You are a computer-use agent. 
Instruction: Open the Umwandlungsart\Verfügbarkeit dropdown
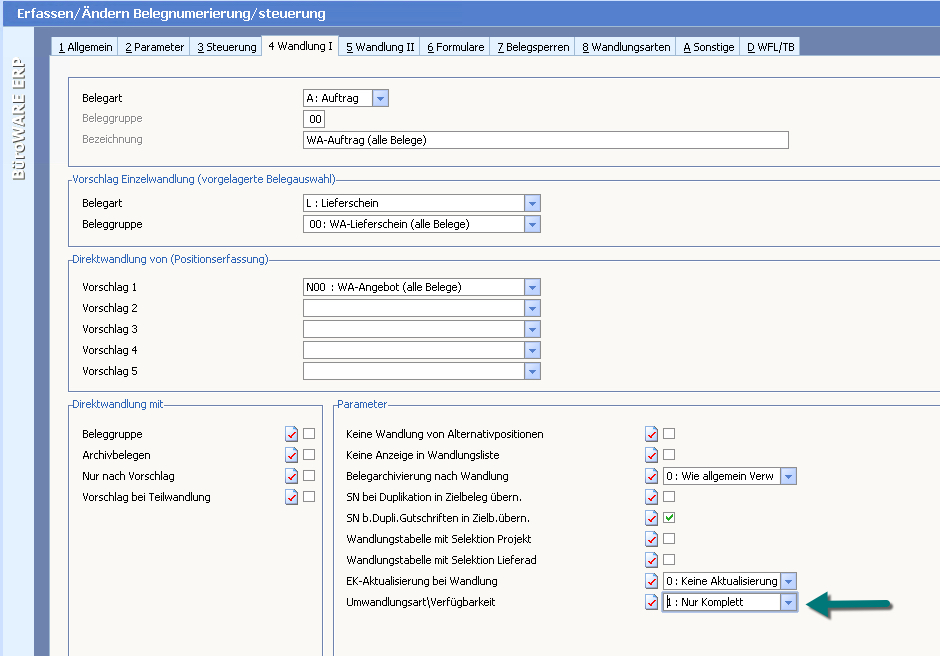click(788, 602)
